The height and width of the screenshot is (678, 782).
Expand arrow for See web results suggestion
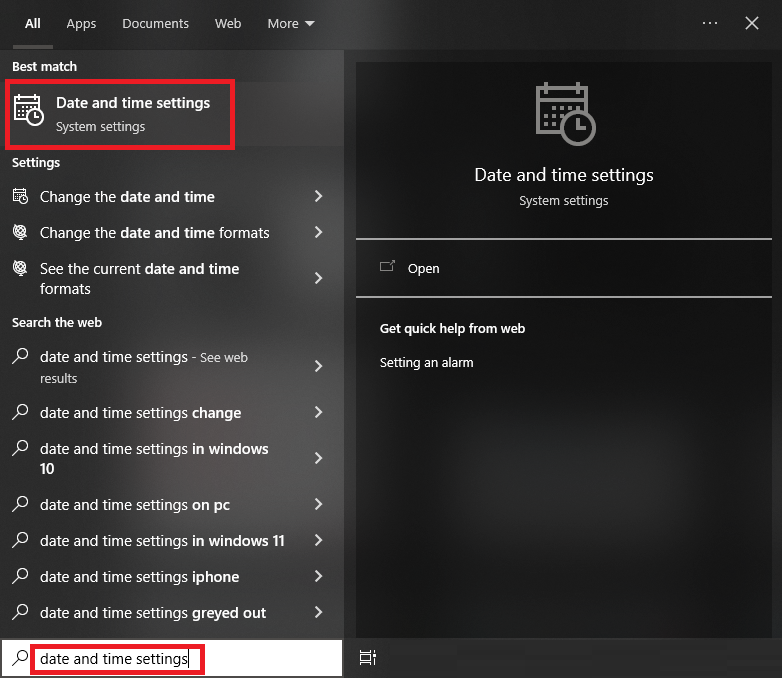[x=318, y=367]
